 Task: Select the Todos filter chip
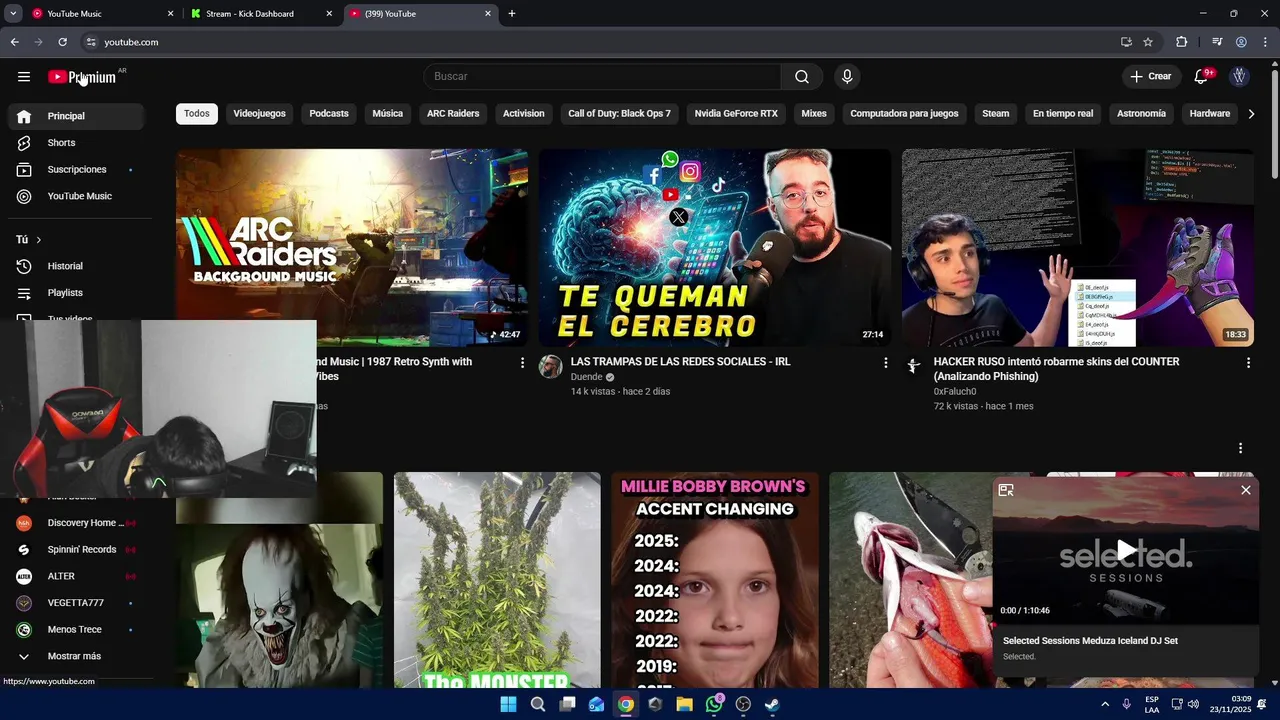197,114
